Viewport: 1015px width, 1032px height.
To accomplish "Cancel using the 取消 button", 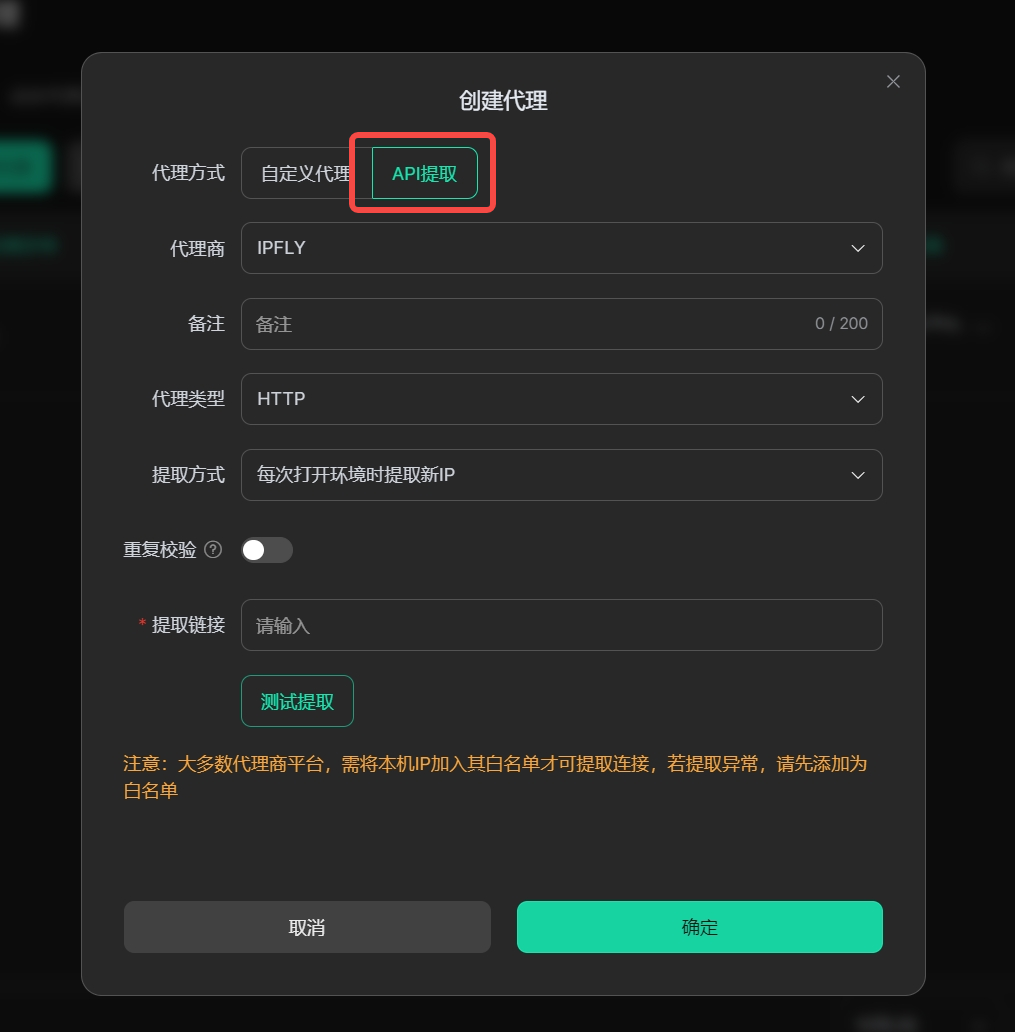I will click(x=307, y=927).
